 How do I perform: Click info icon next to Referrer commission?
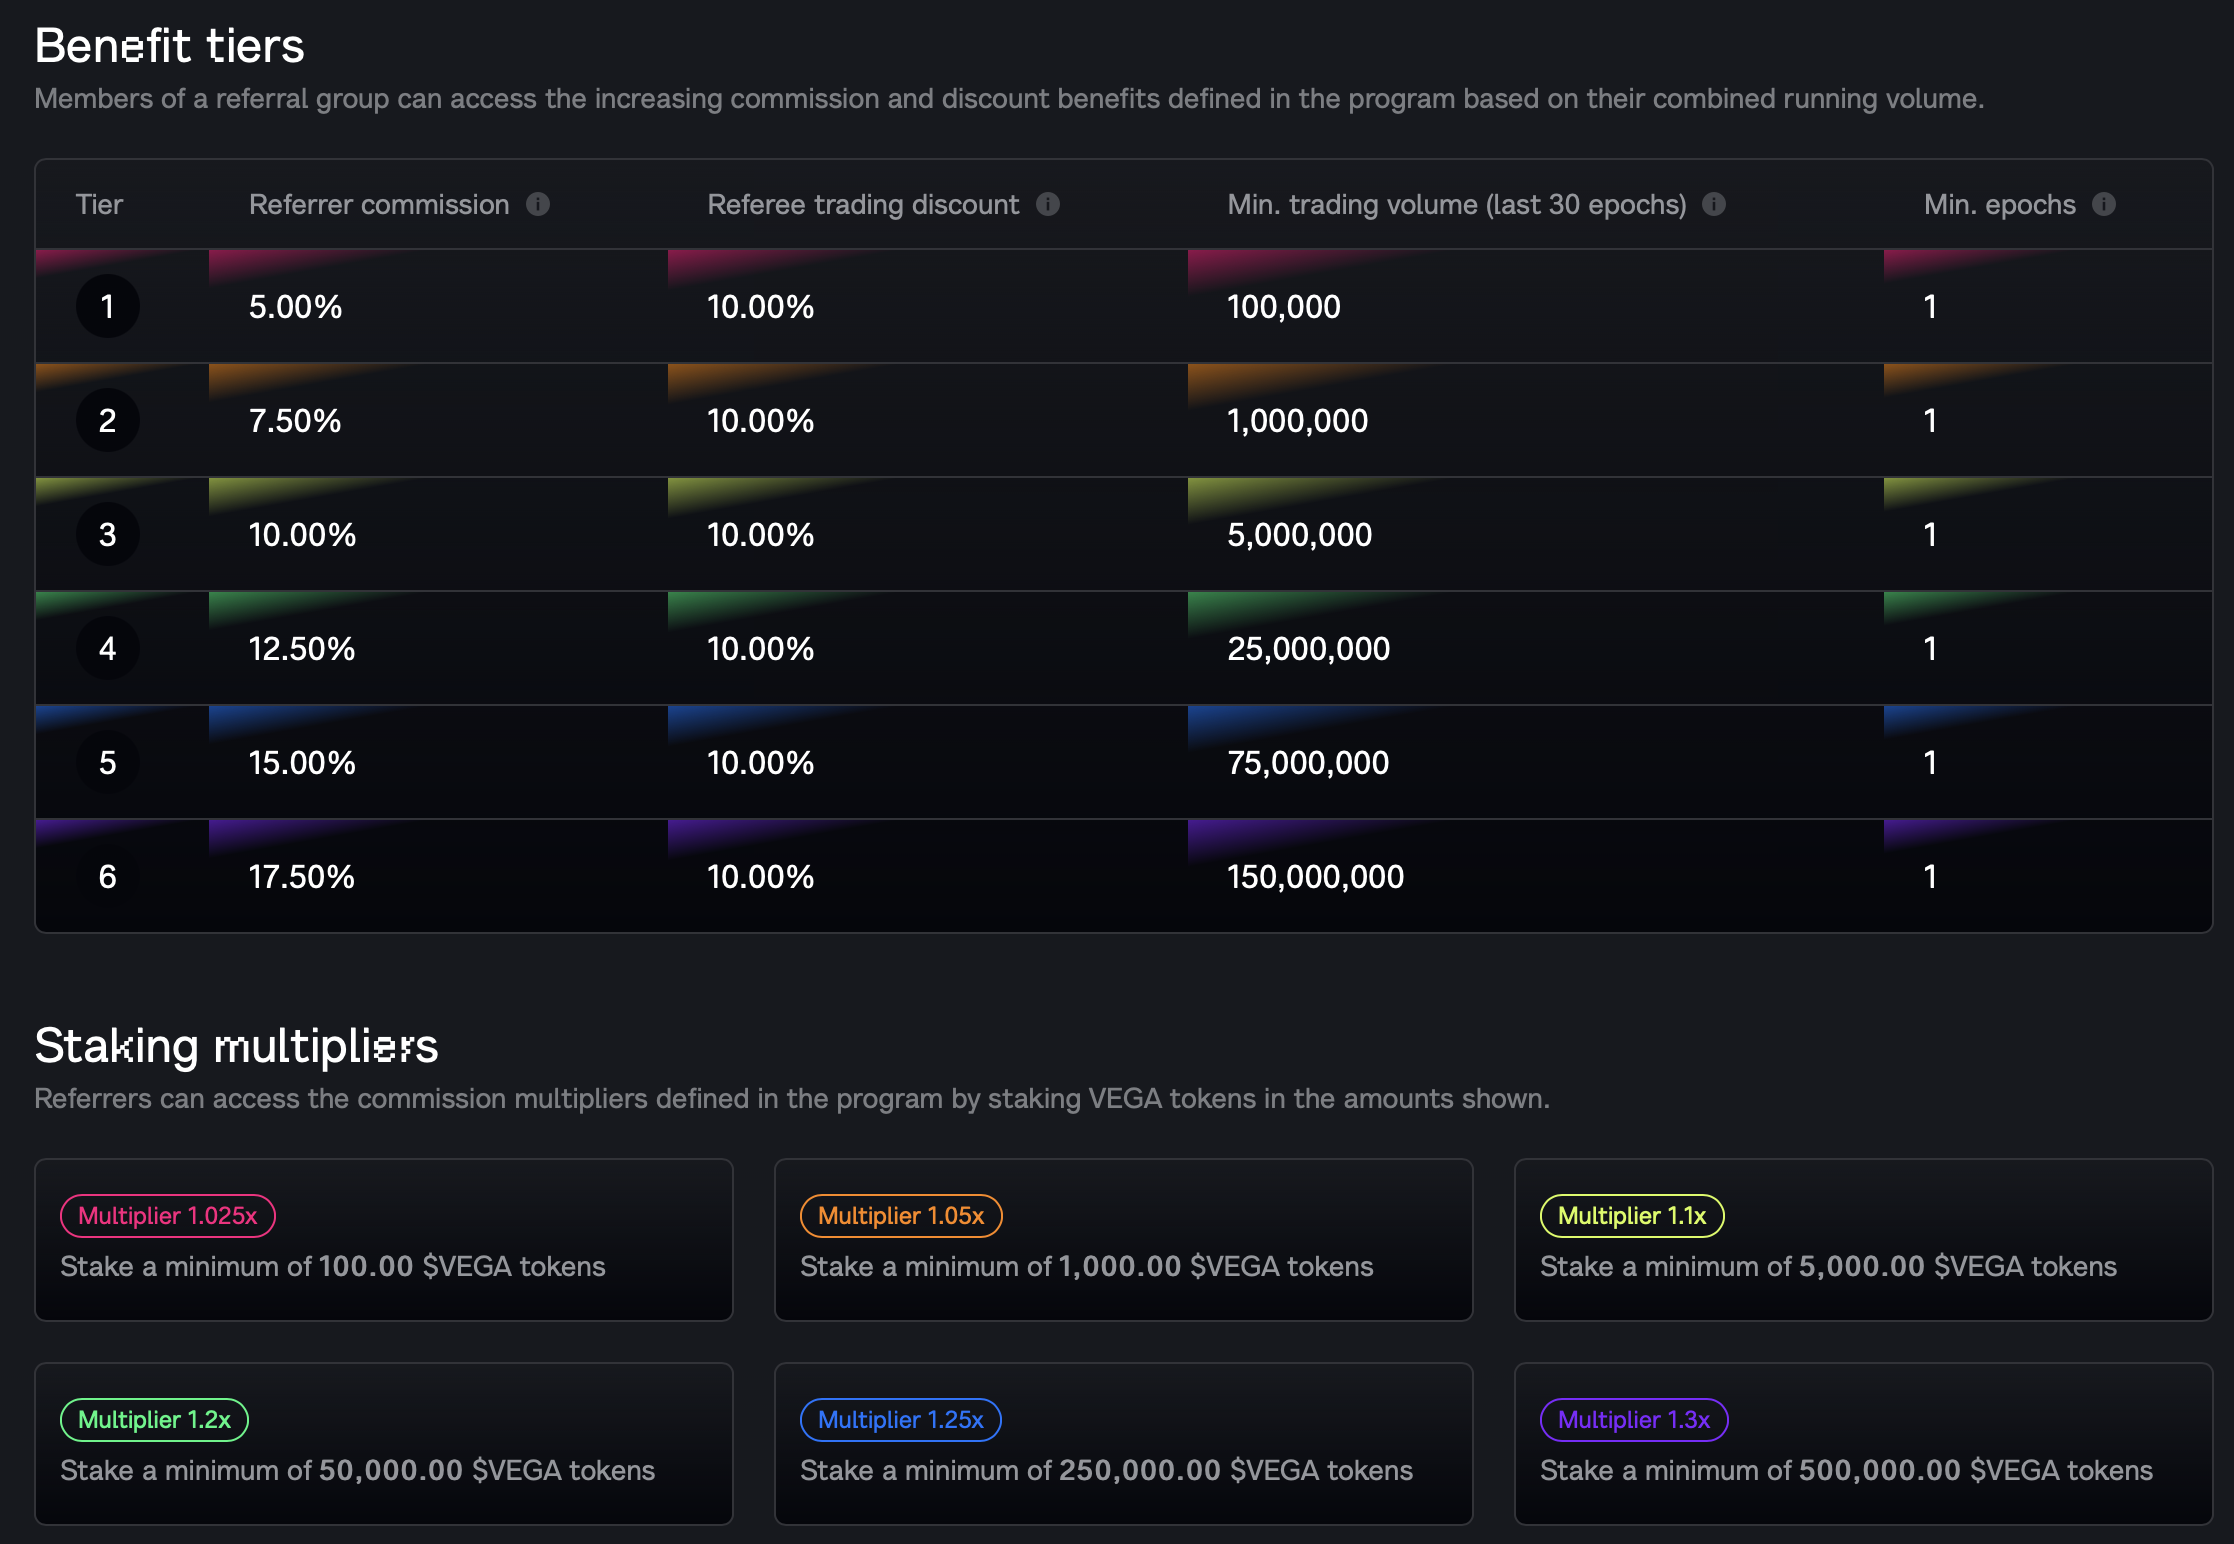(x=538, y=204)
